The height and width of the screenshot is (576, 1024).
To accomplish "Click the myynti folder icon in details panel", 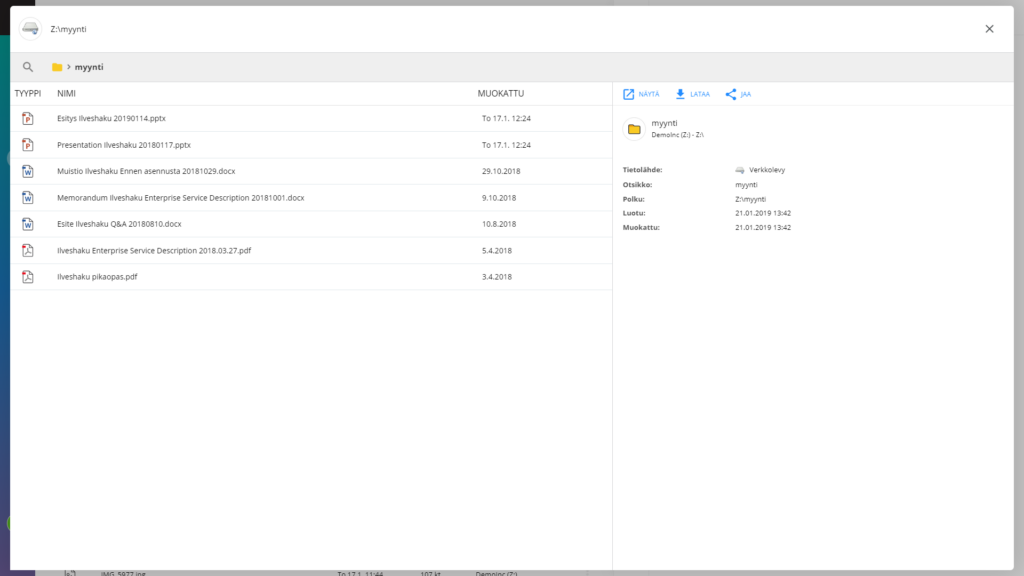I will coord(633,128).
